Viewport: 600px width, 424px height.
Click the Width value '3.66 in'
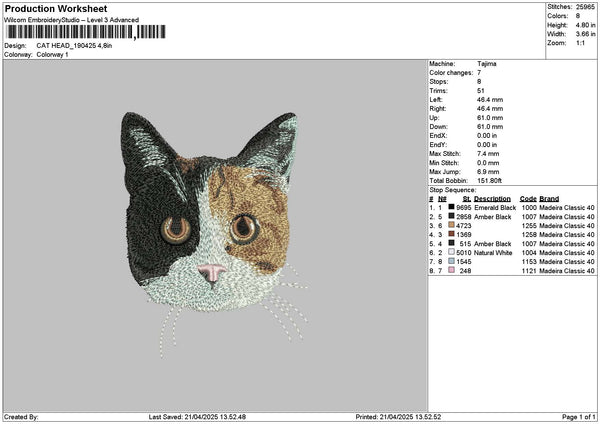click(585, 34)
